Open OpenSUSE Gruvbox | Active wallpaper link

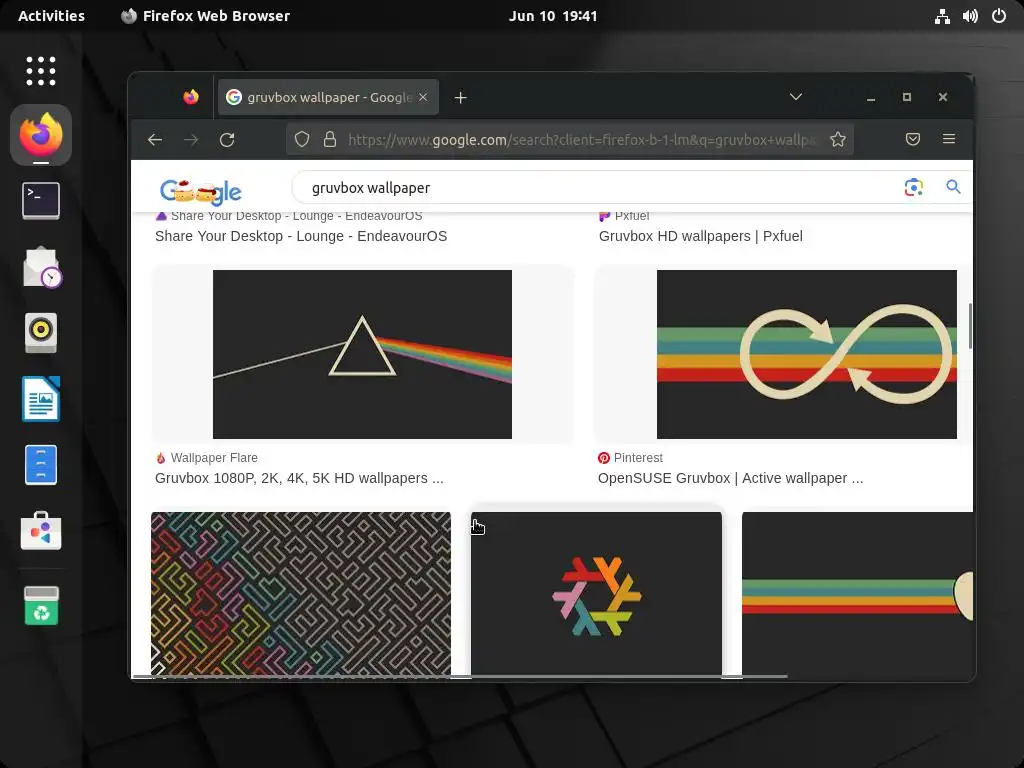click(730, 478)
